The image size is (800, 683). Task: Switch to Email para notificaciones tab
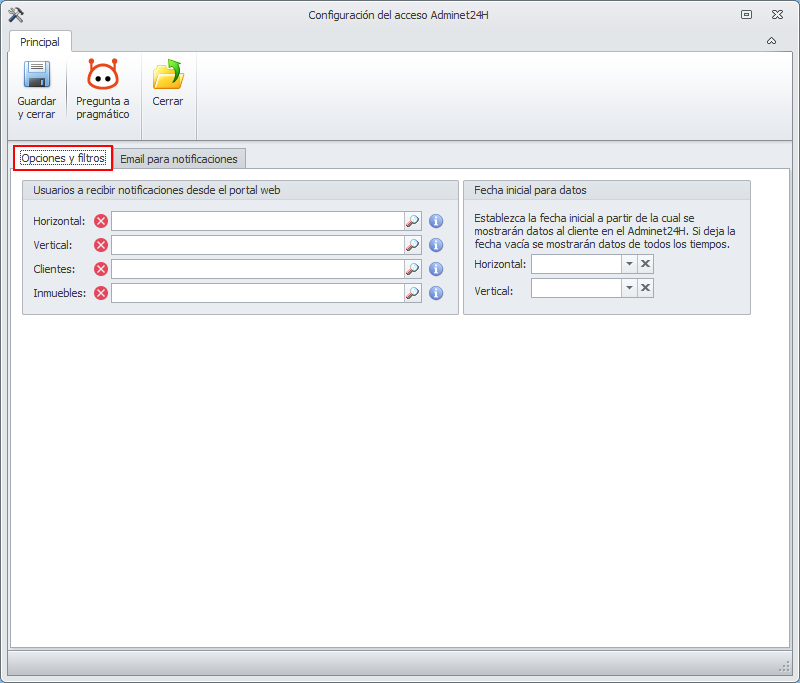click(179, 159)
